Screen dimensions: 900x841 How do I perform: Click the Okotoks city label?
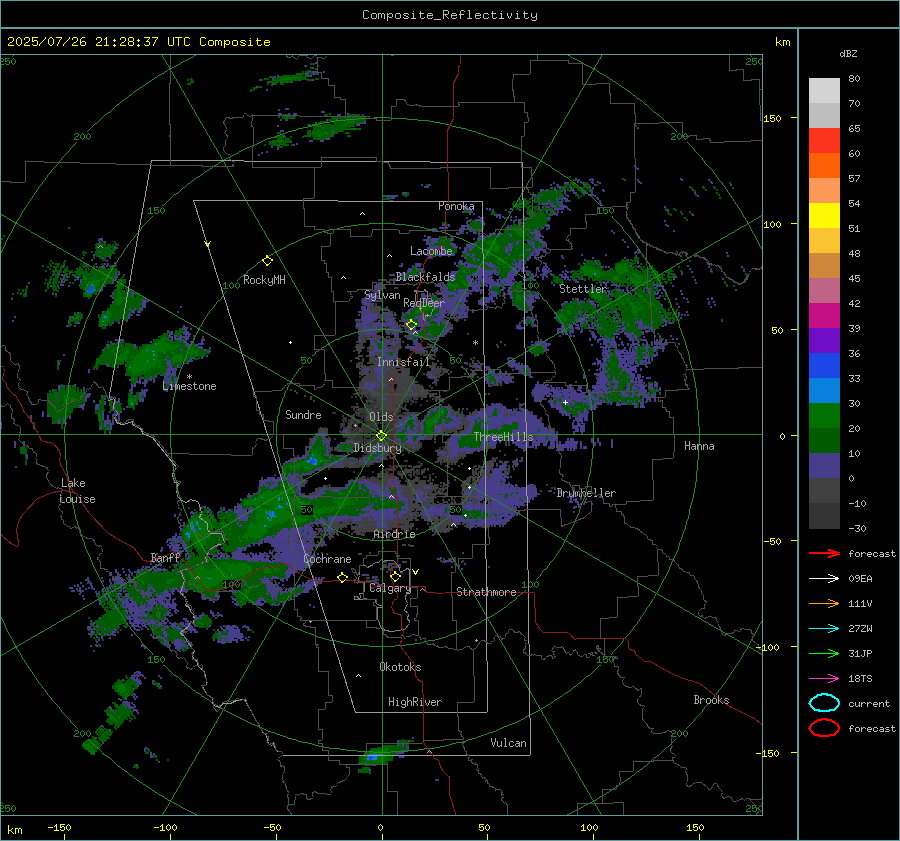400,667
